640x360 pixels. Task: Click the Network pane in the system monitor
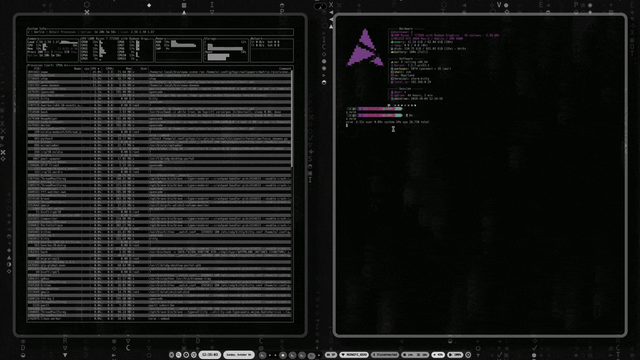(x=271, y=50)
